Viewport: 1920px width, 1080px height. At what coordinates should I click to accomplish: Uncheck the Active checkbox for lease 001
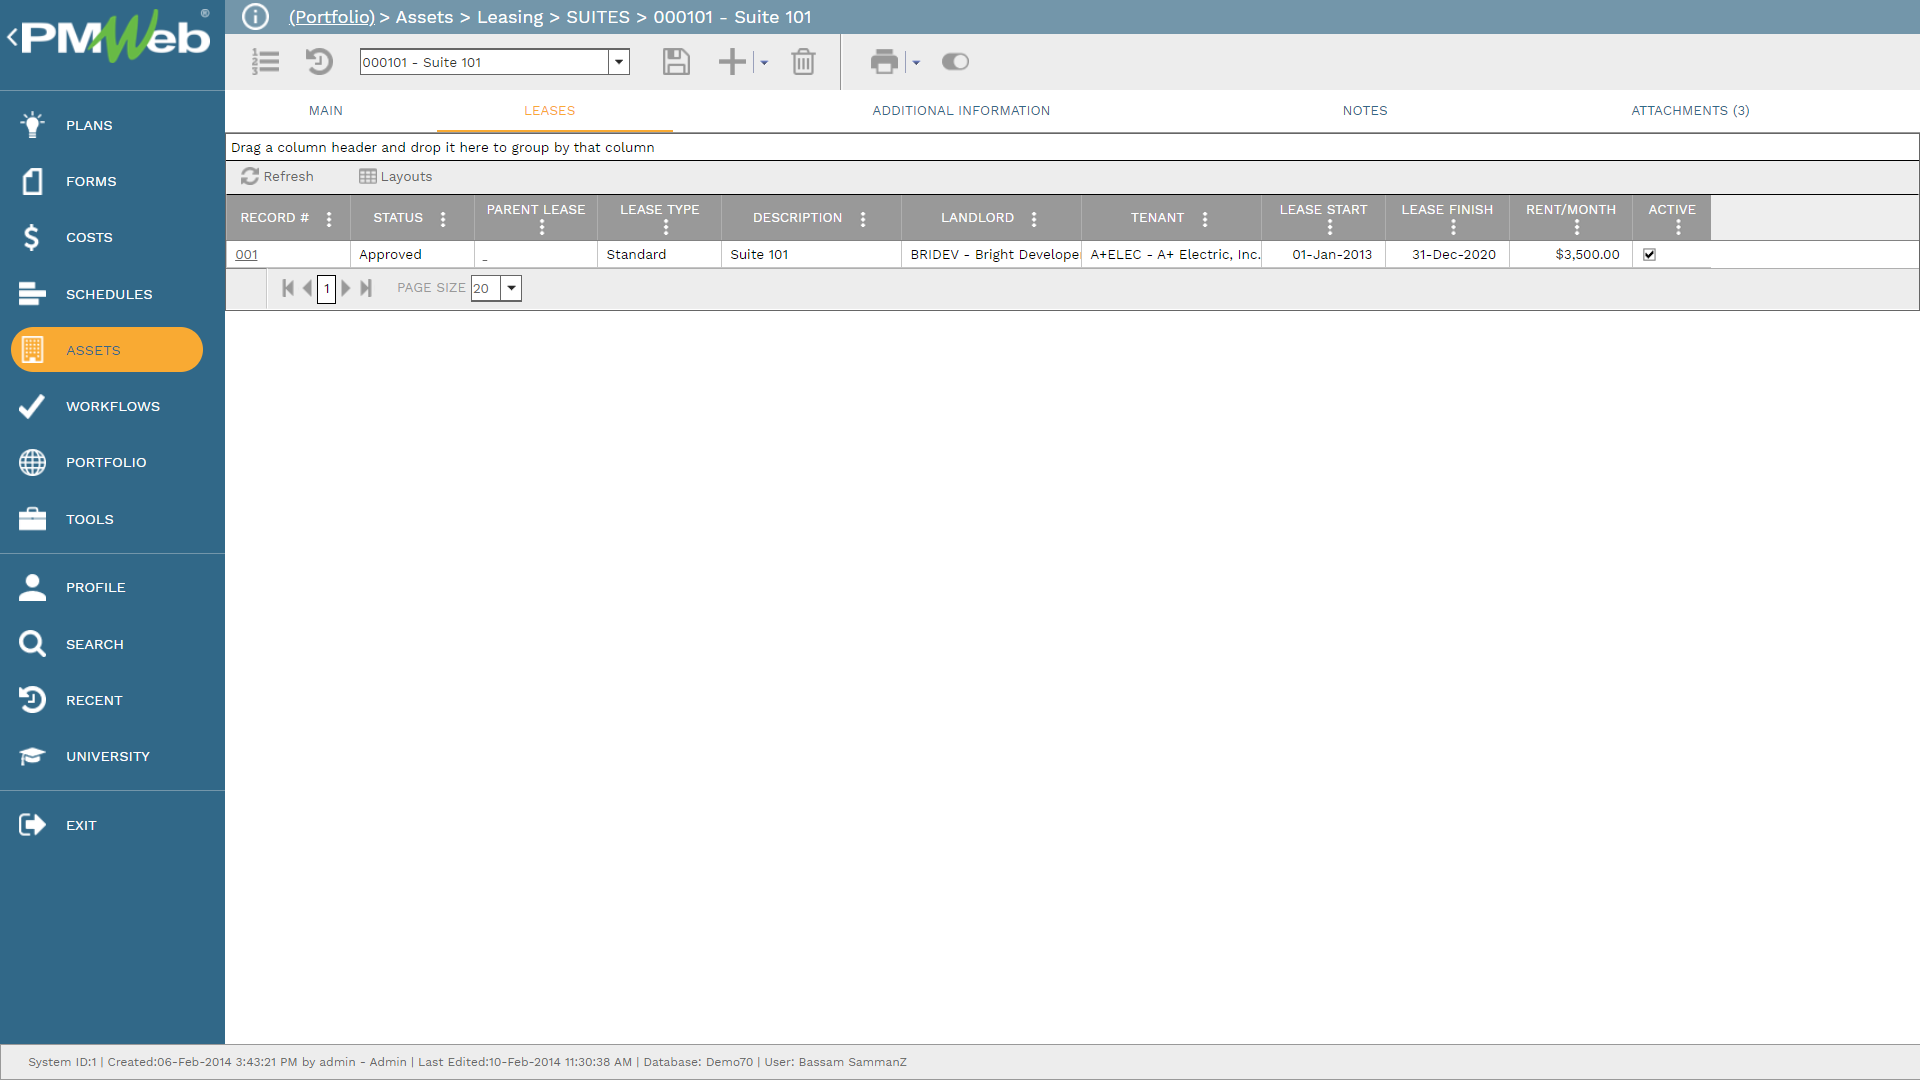click(x=1650, y=255)
